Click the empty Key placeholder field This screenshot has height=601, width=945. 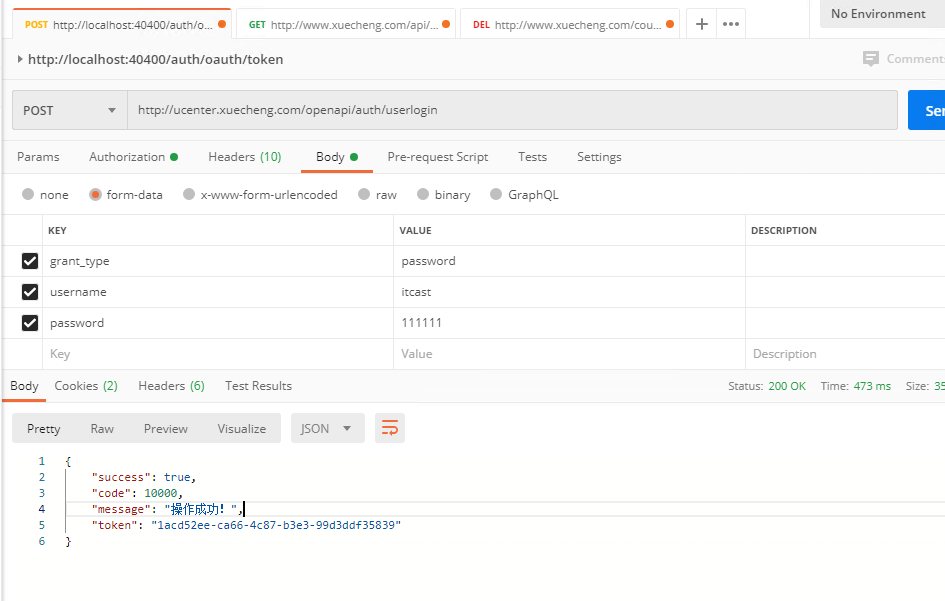(x=218, y=354)
